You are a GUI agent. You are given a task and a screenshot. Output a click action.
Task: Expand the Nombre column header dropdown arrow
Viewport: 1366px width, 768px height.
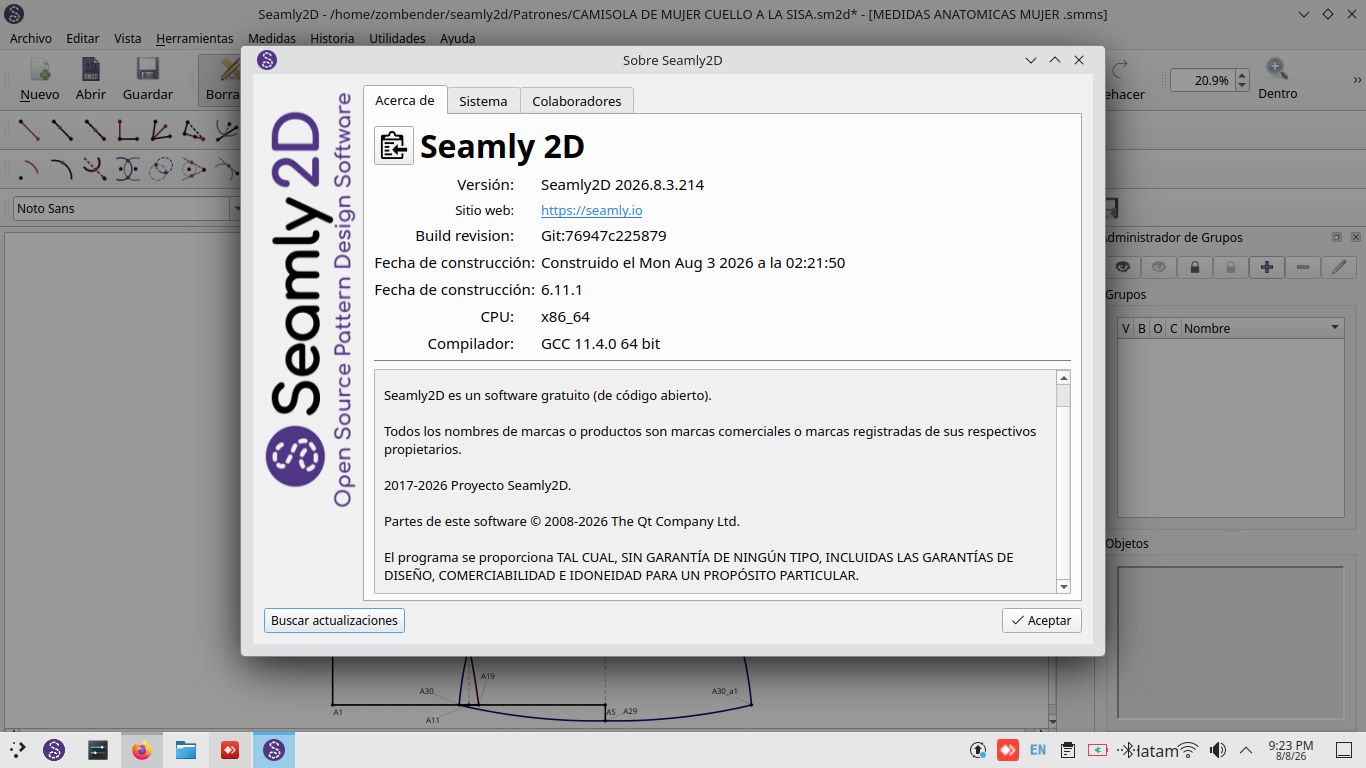point(1334,328)
